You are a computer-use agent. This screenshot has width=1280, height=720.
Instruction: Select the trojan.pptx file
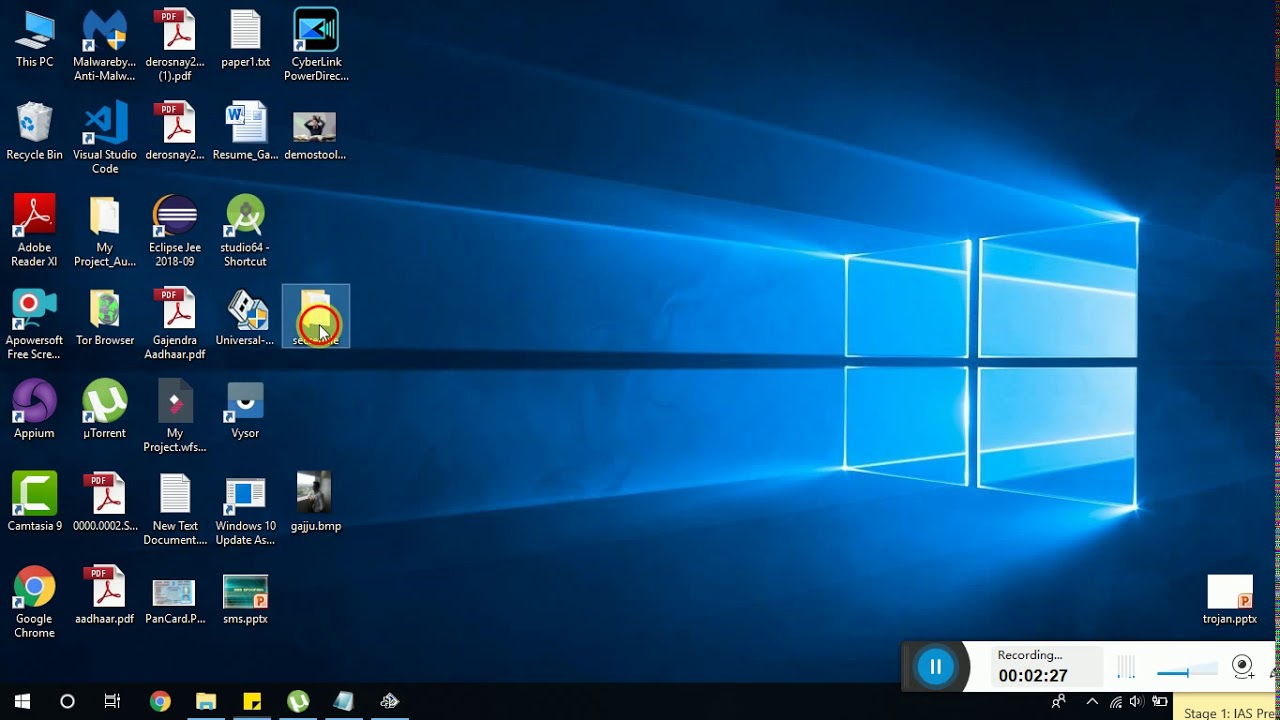tap(1230, 595)
